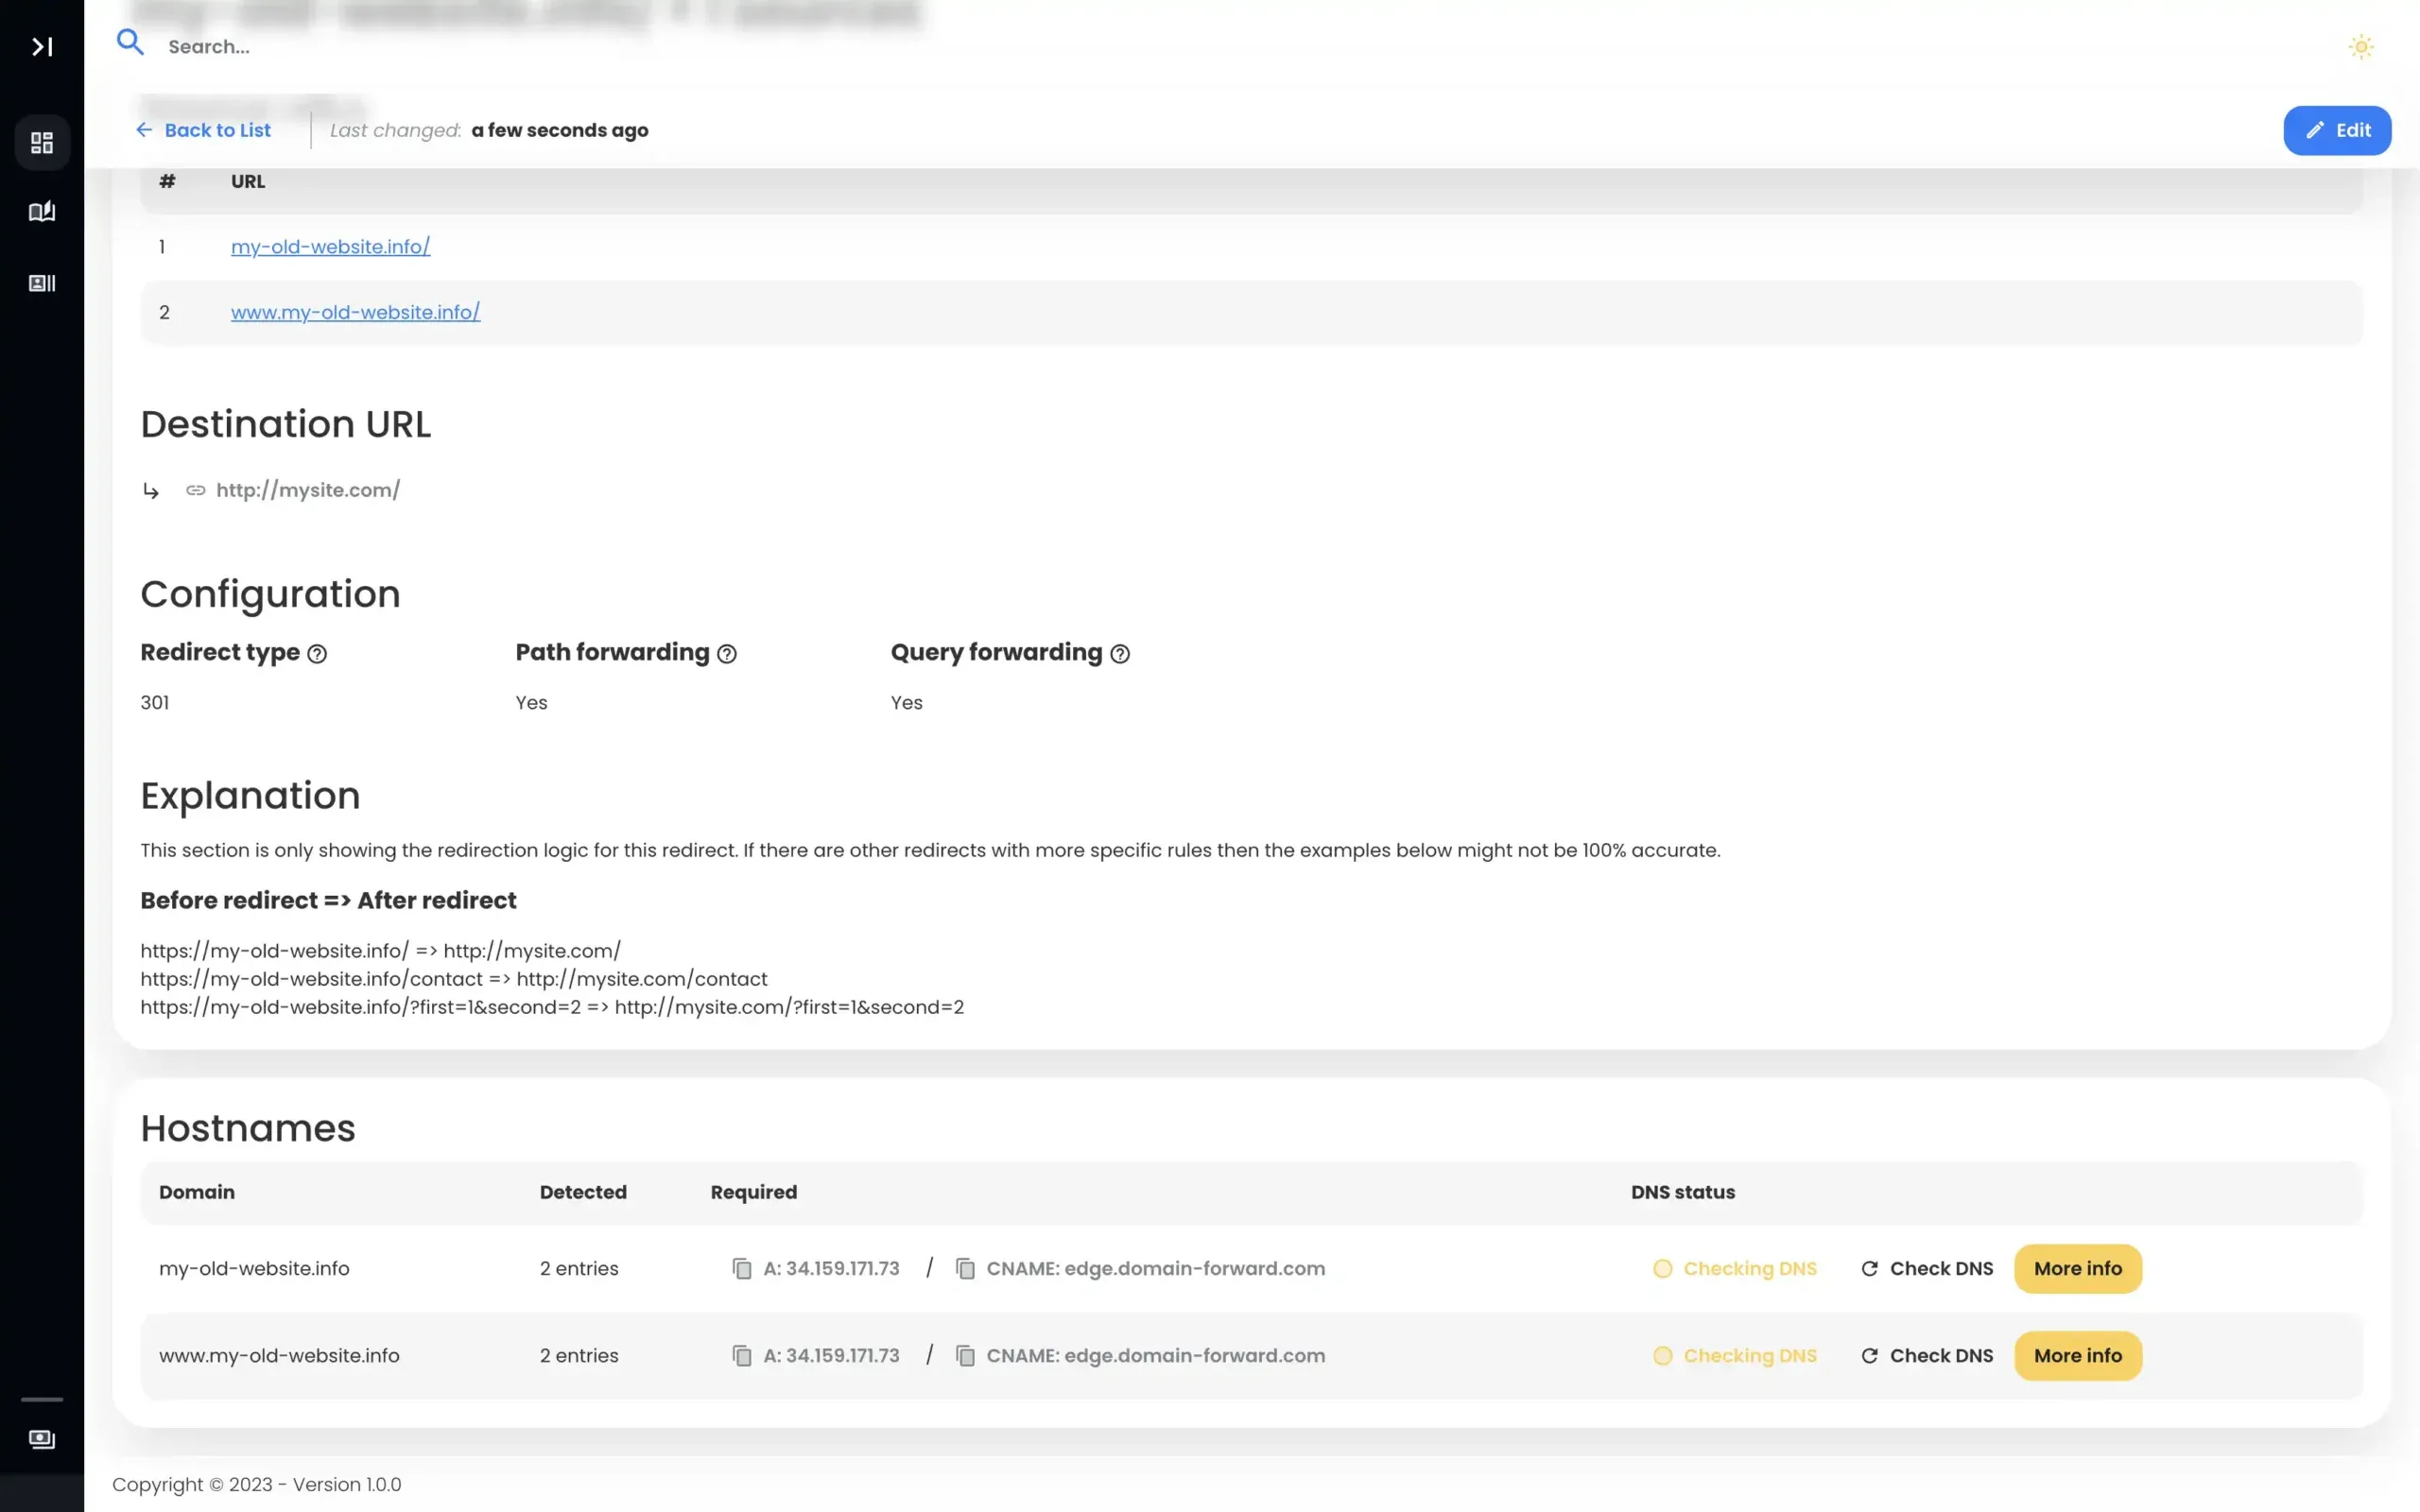Click the Edit button
2420x1512 pixels.
click(x=2338, y=130)
